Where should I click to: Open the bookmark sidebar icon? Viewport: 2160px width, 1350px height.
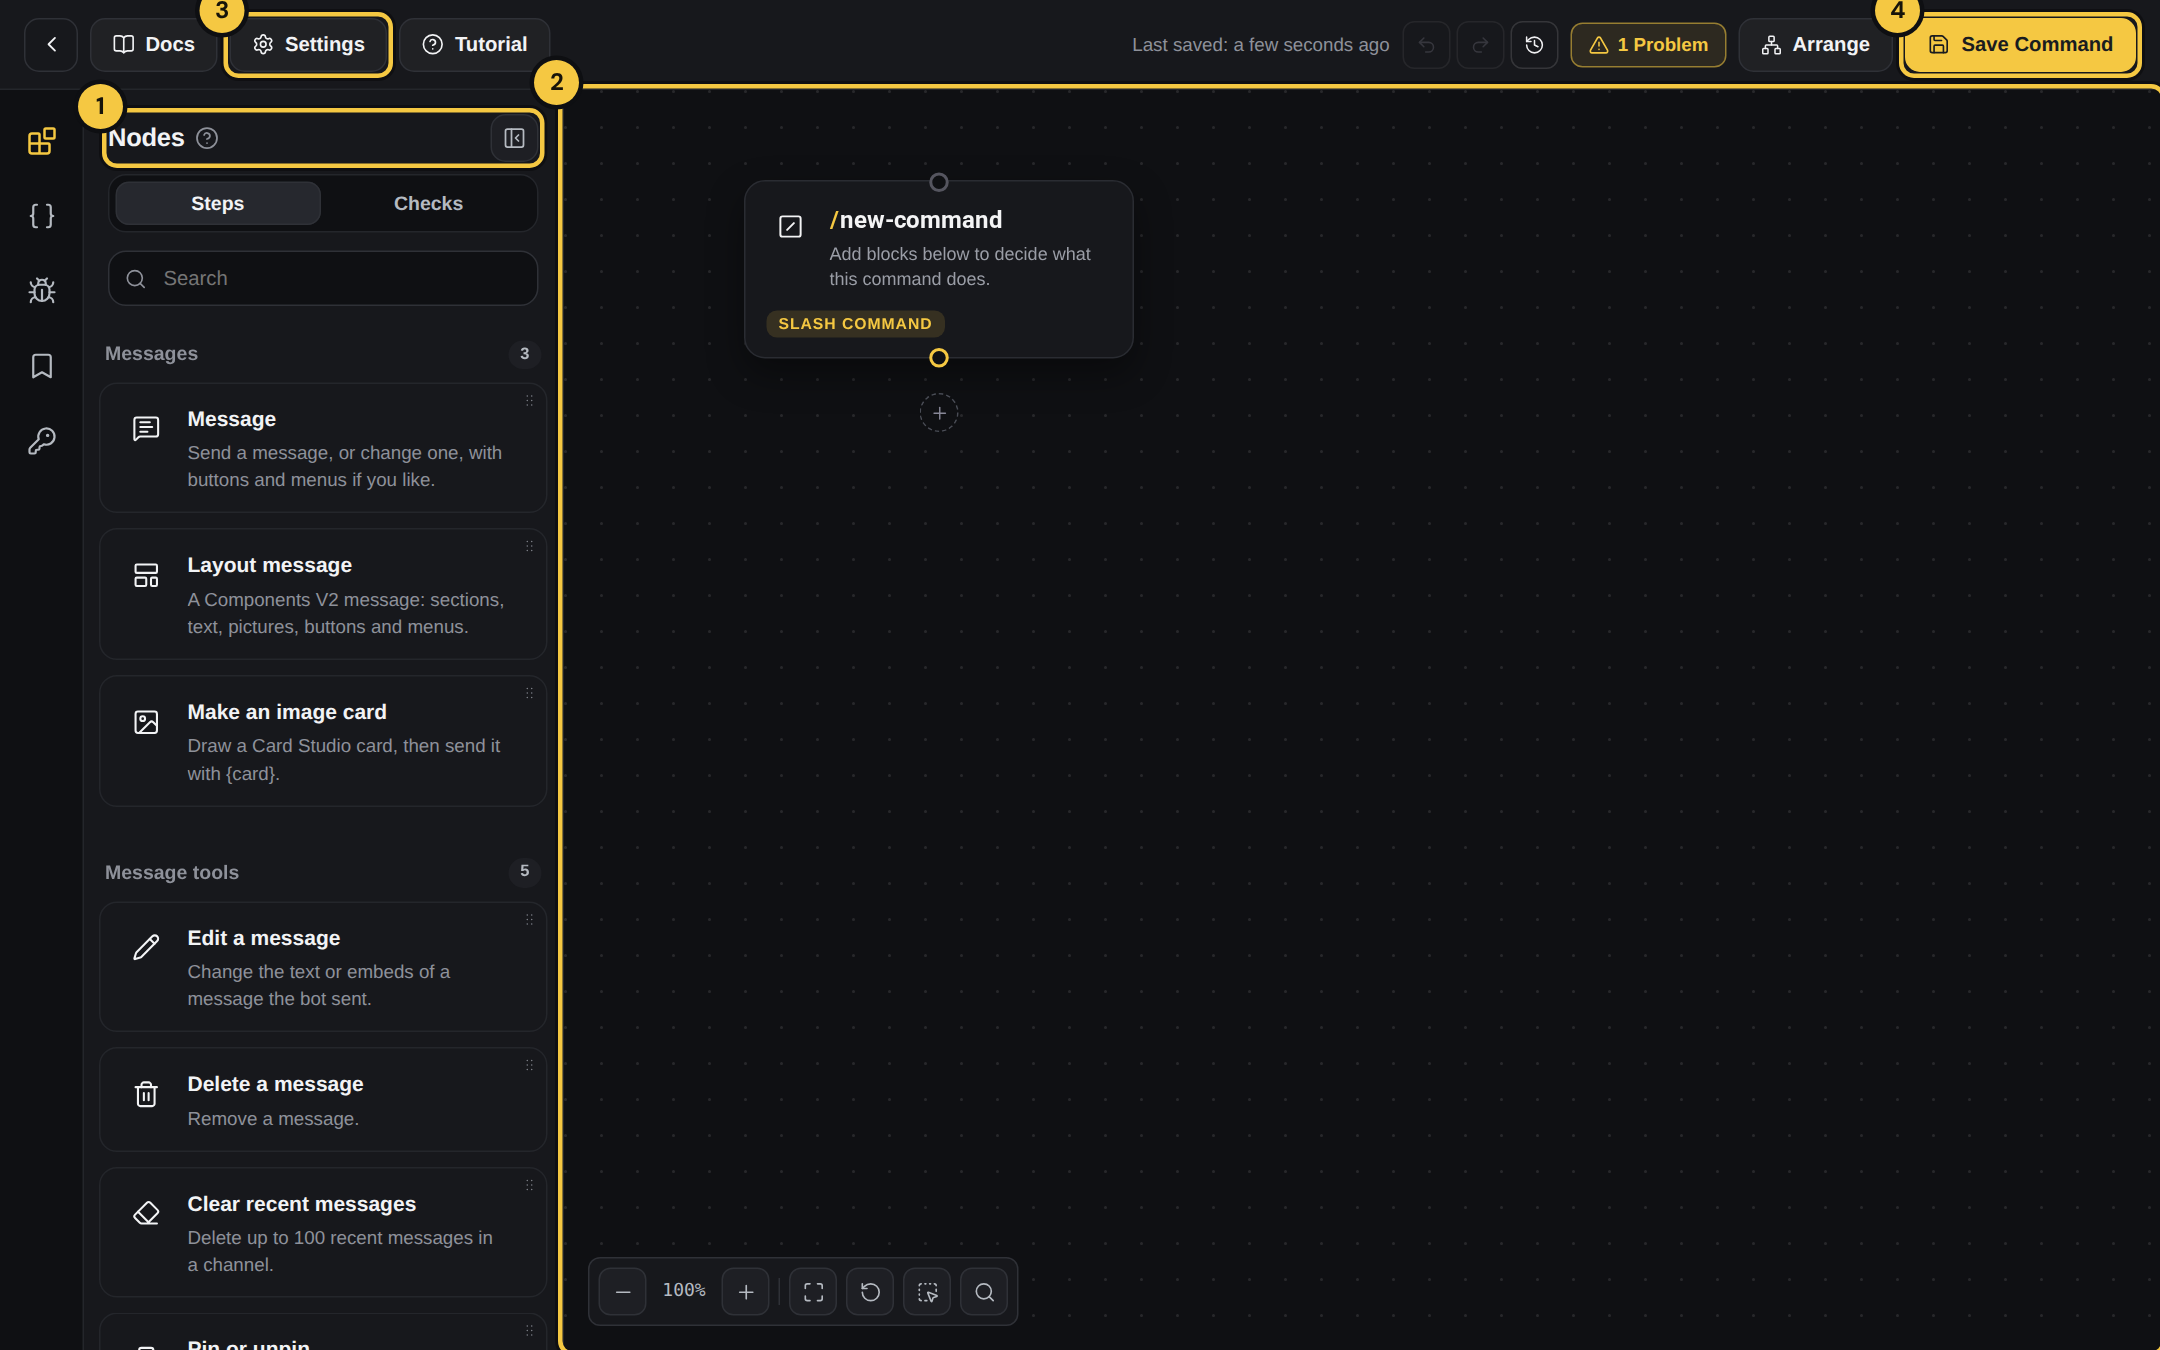(42, 366)
